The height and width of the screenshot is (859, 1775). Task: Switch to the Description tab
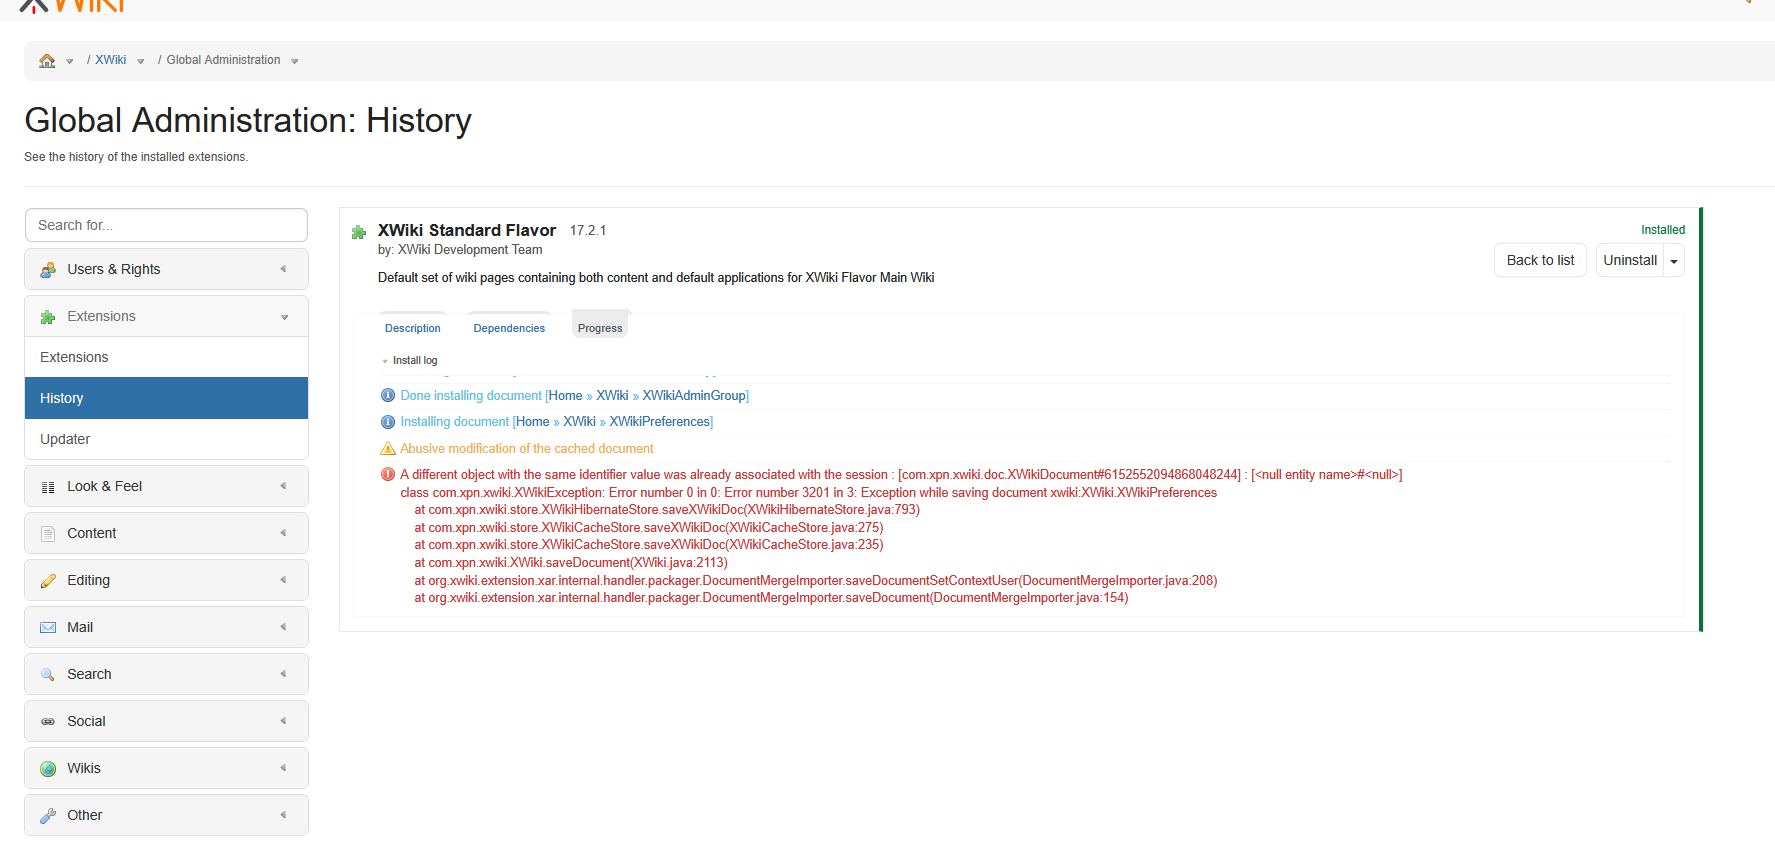[412, 328]
